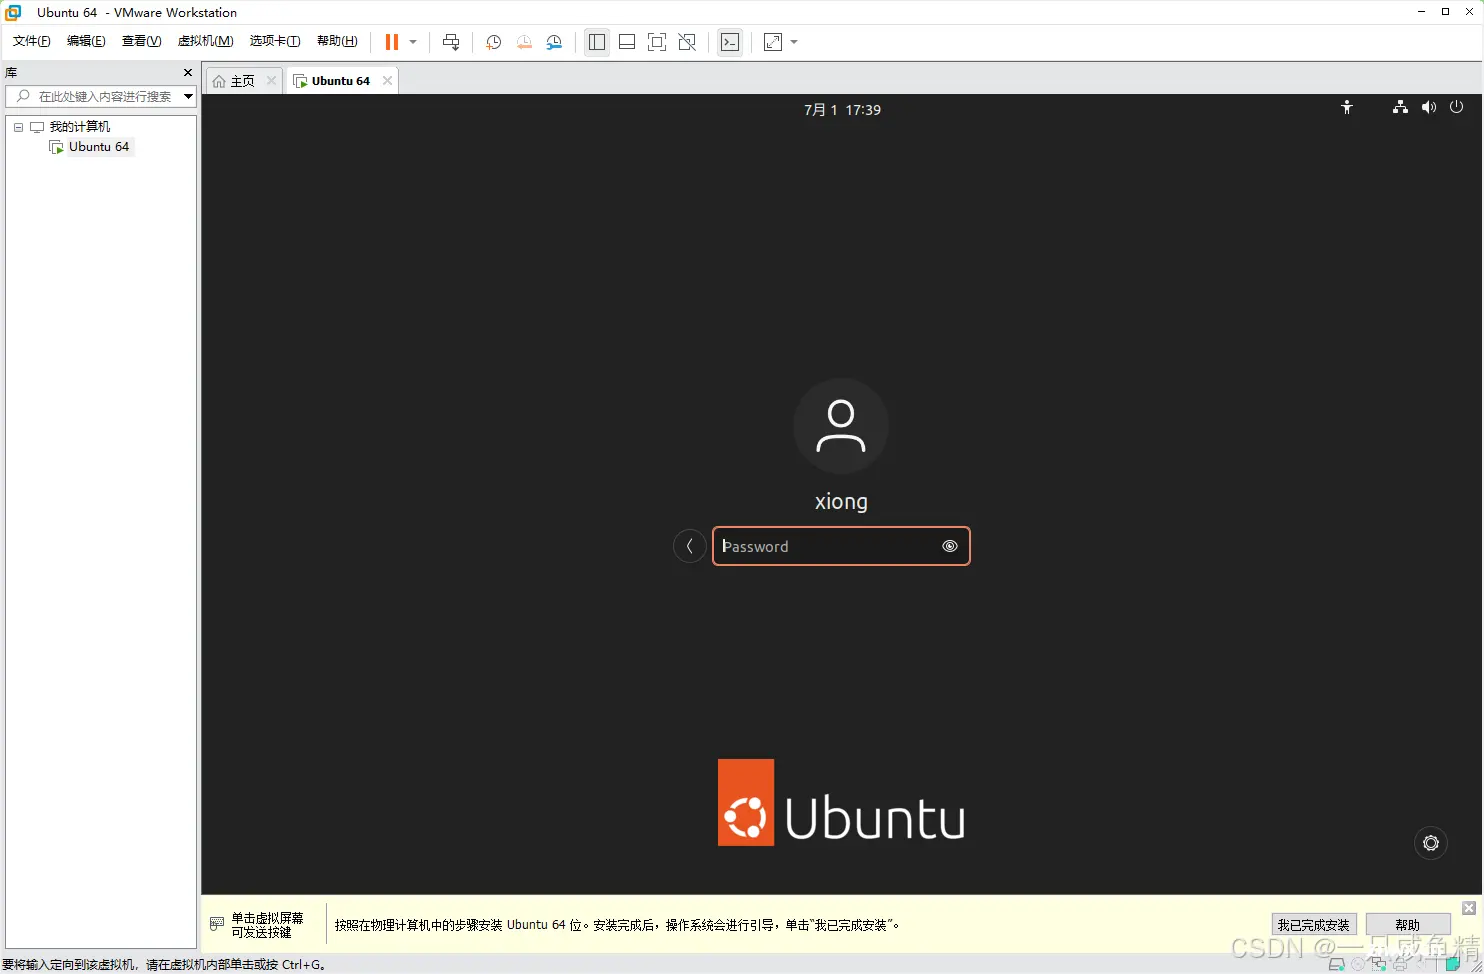This screenshot has width=1484, height=974.
Task: Open the 虚拟机(M) menu
Action: [x=205, y=41]
